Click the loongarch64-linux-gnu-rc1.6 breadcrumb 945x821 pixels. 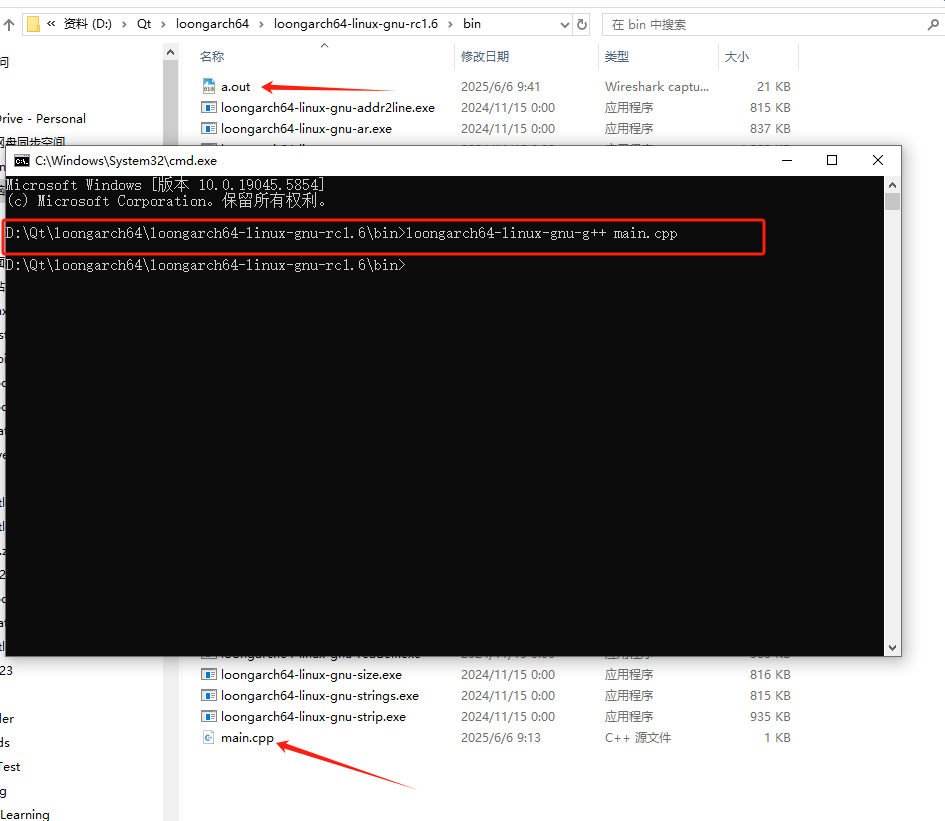tap(356, 24)
